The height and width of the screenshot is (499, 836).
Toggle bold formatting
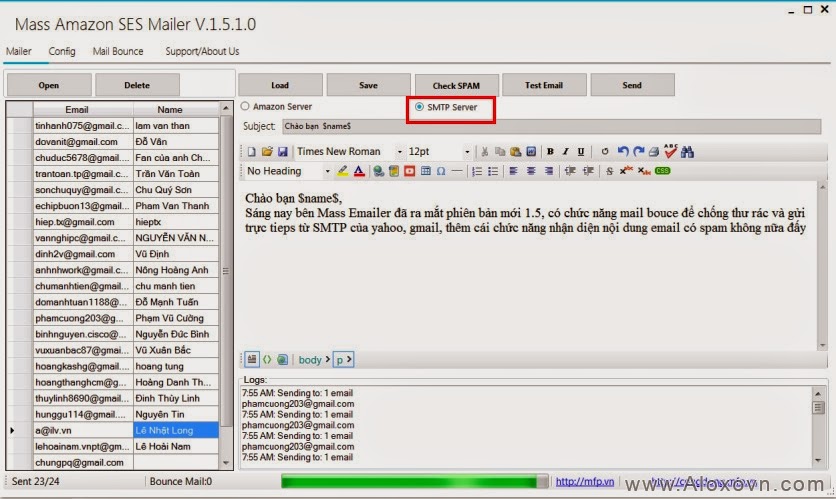tap(550, 152)
